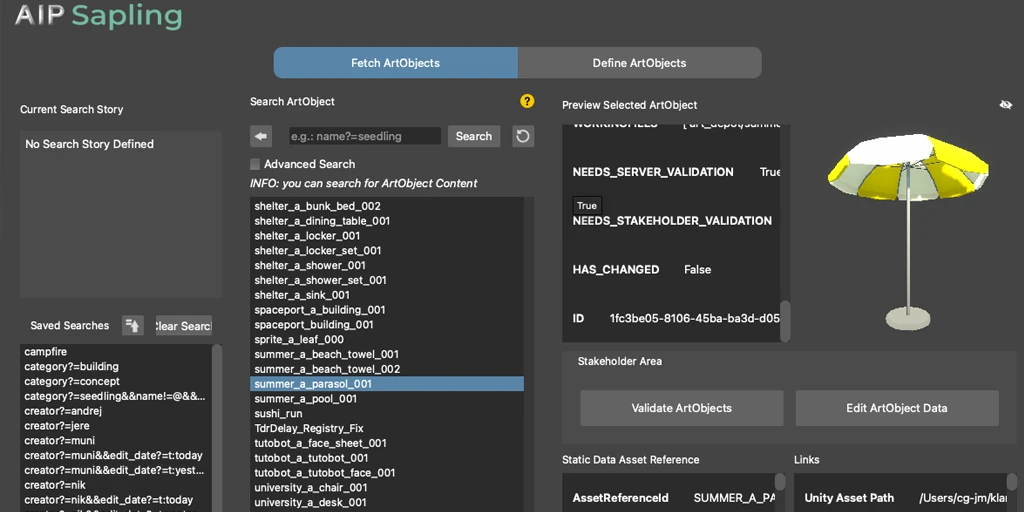Viewport: 1024px width, 512px height.
Task: Select summer_a_pool_001 in the list
Action: [387, 398]
